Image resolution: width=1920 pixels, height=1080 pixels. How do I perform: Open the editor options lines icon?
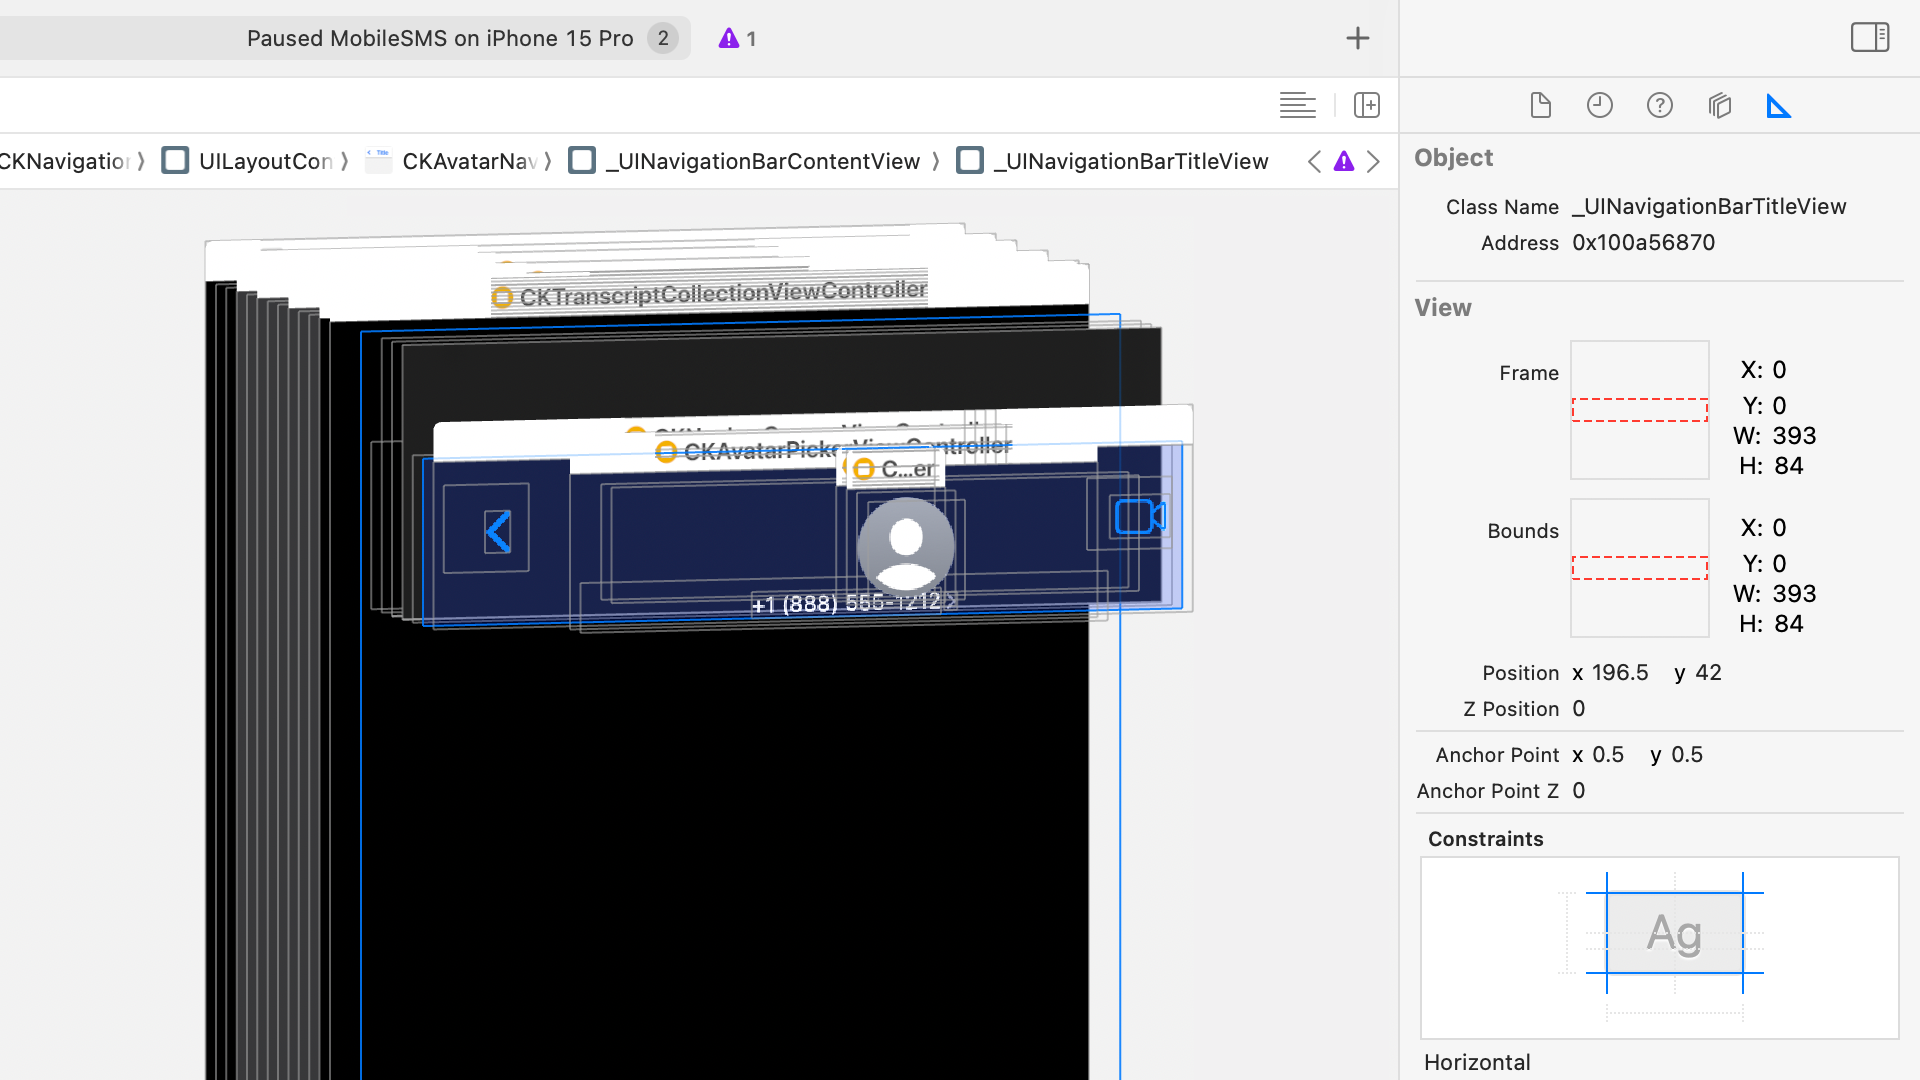[1297, 105]
